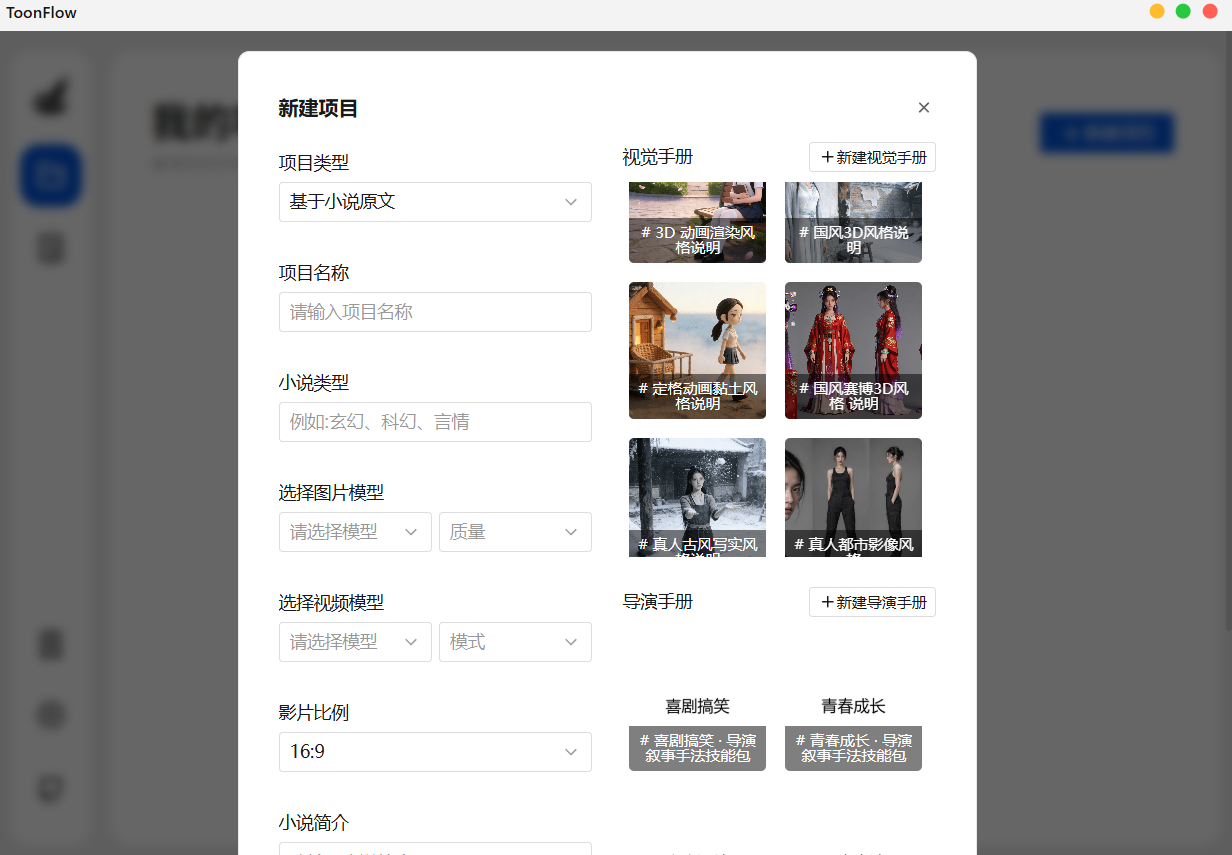Expand the 影片比例 dropdown showing 16:9
This screenshot has height=855, width=1232.
(x=435, y=752)
